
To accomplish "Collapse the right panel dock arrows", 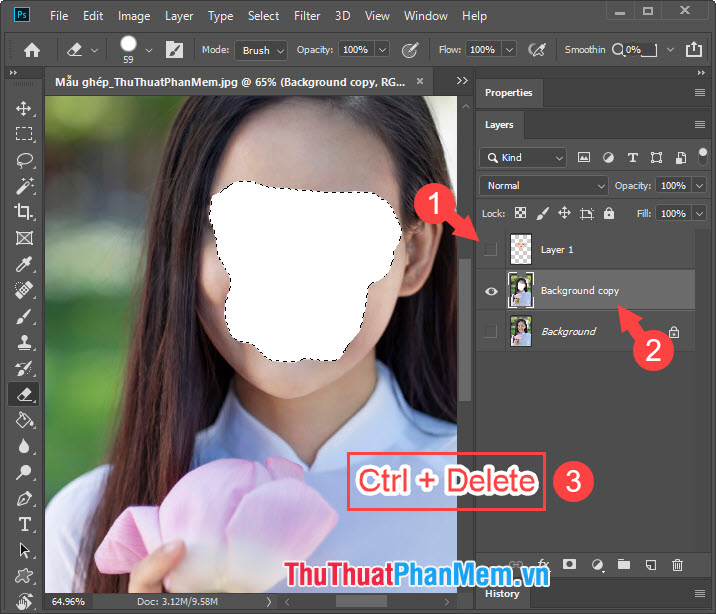I will [x=701, y=73].
